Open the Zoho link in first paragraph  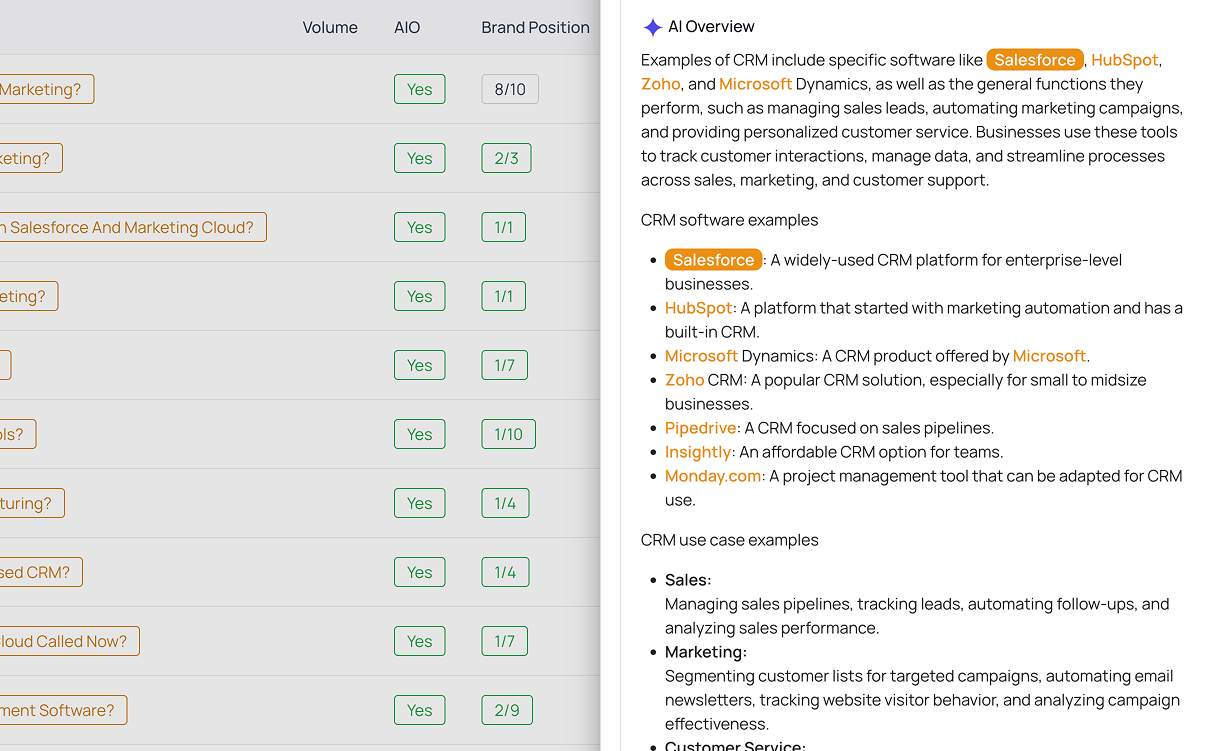pos(661,84)
